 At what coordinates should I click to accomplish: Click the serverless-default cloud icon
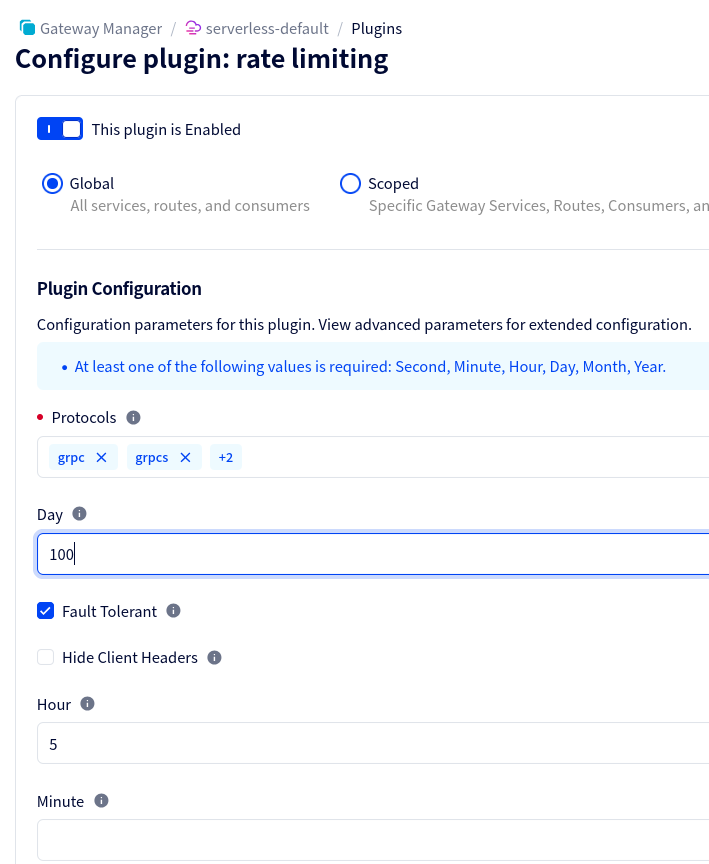coord(194,29)
